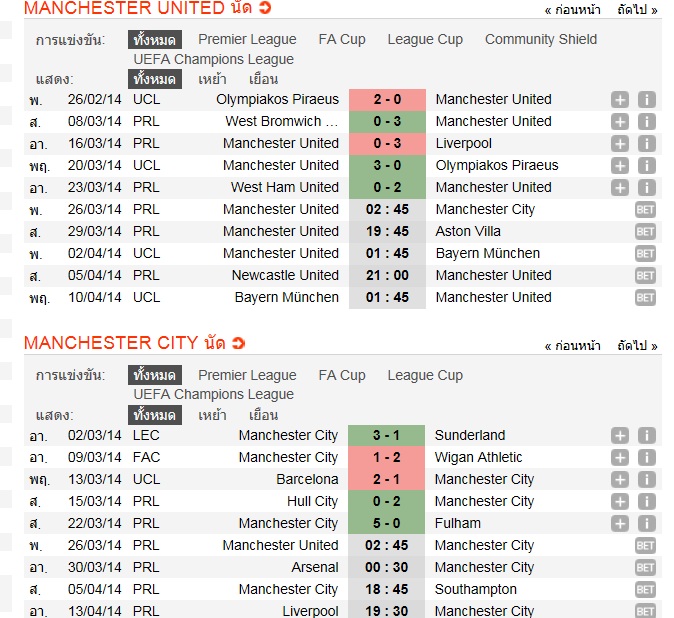Go to ก่อนหน้า in Manchester United section

(x=573, y=10)
